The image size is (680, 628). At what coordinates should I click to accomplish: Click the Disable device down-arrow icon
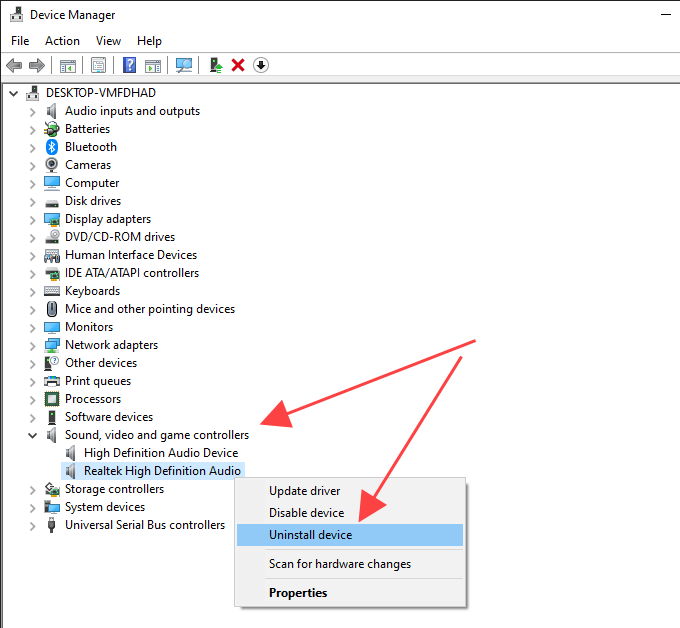pos(261,65)
